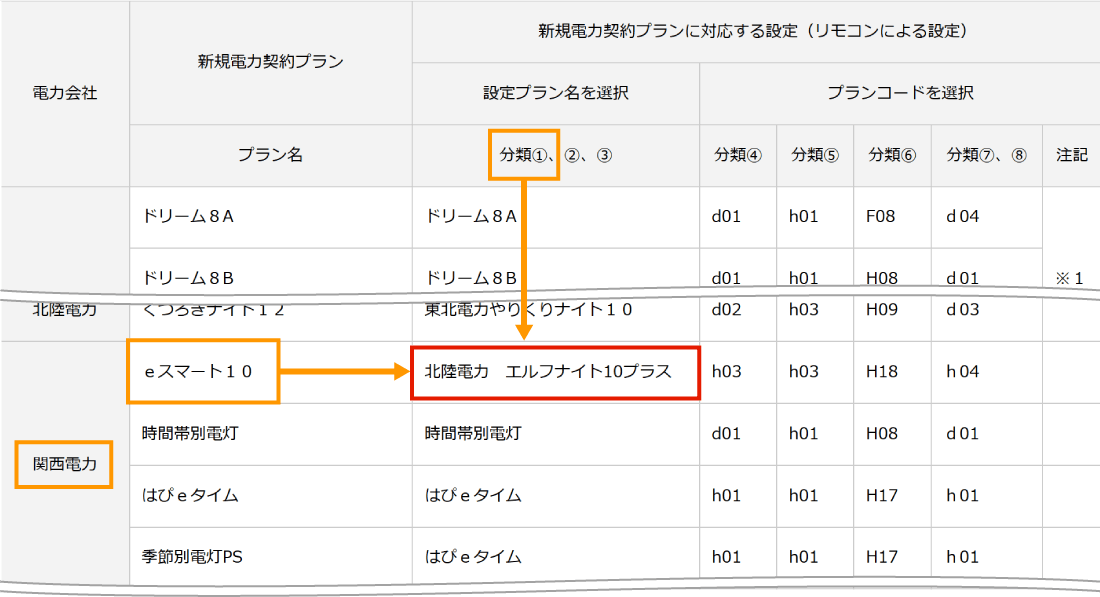Image resolution: width=1100 pixels, height=597 pixels.
Task: Select the 新規電力契約プラン header cell
Action: click(270, 62)
